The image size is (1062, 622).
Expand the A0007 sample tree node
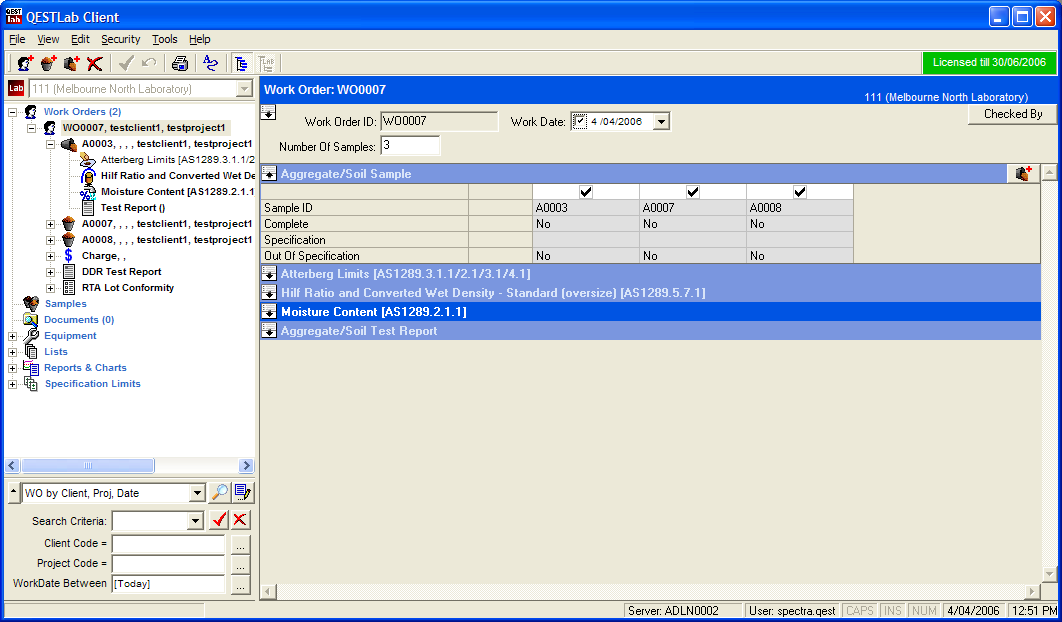pos(50,224)
